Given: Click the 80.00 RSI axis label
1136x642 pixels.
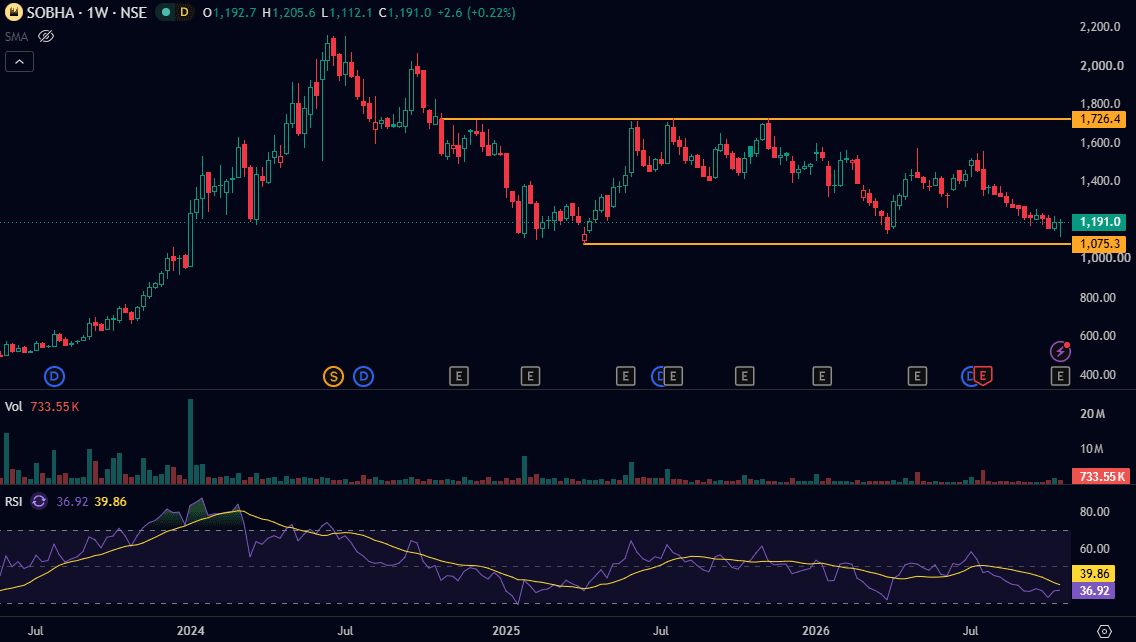Looking at the screenshot, I should click(1095, 512).
